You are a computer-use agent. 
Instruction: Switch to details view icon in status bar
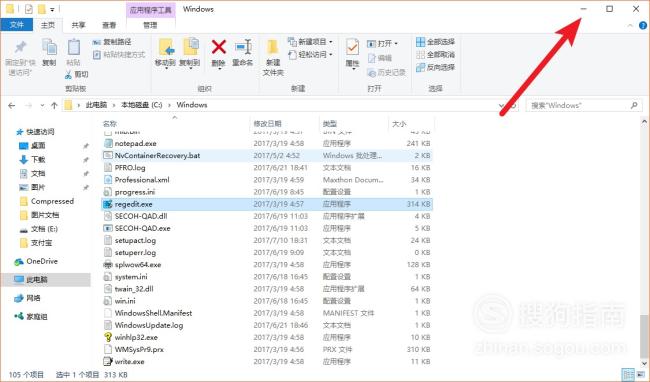pyautogui.click(x=628, y=375)
